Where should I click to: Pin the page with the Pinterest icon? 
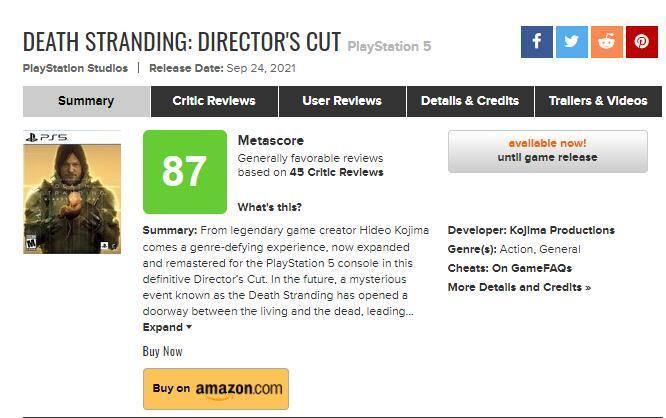(x=642, y=42)
